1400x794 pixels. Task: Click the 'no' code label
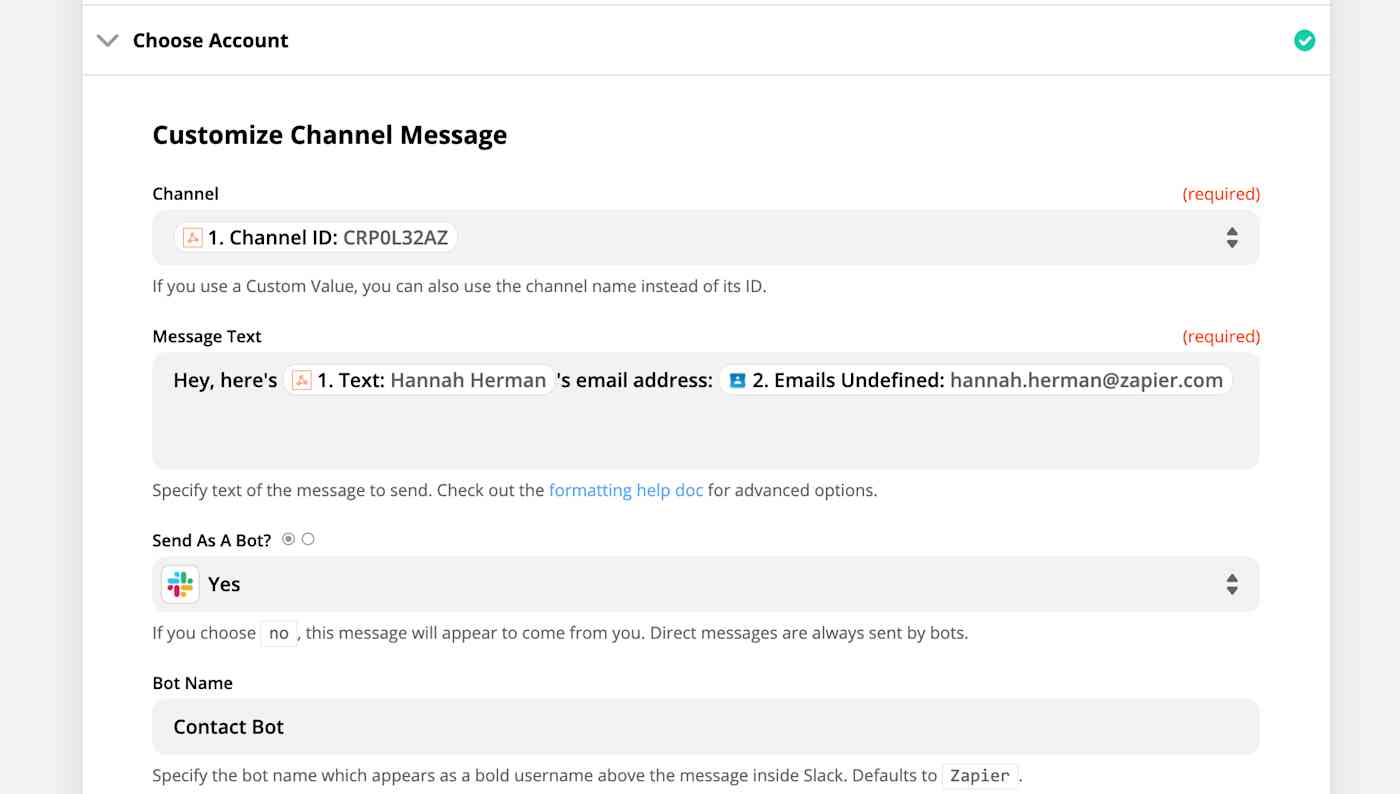point(279,633)
